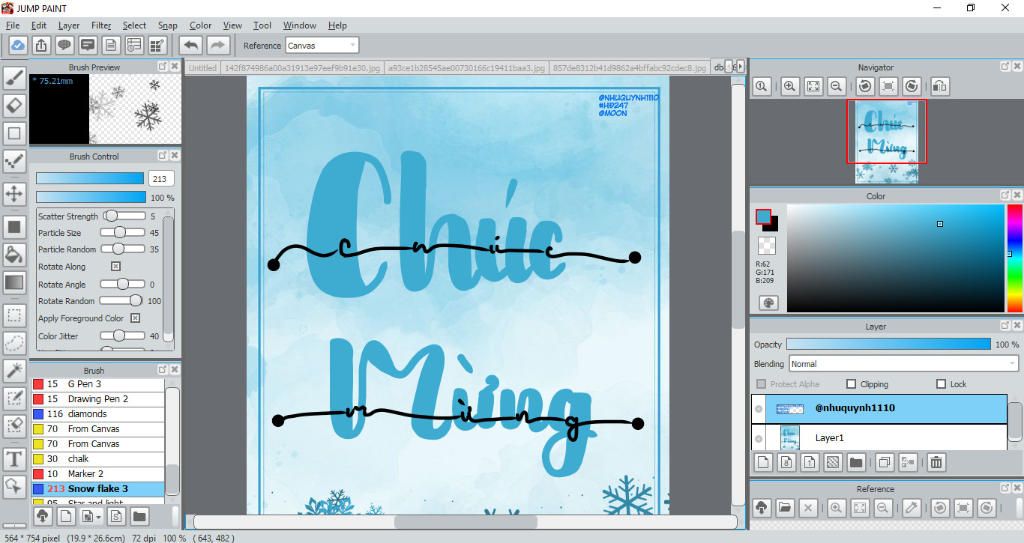This screenshot has height=543, width=1024.
Task: Undo the last action
Action: (x=191, y=45)
